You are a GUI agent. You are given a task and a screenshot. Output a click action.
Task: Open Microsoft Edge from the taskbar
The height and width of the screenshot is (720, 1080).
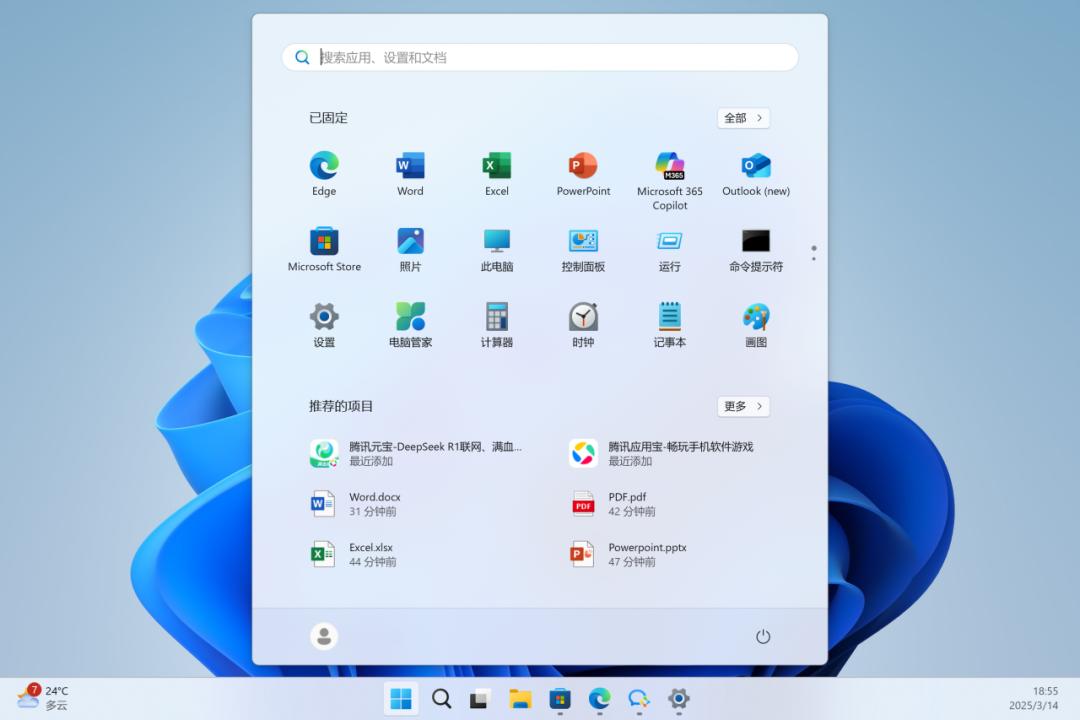pyautogui.click(x=599, y=699)
